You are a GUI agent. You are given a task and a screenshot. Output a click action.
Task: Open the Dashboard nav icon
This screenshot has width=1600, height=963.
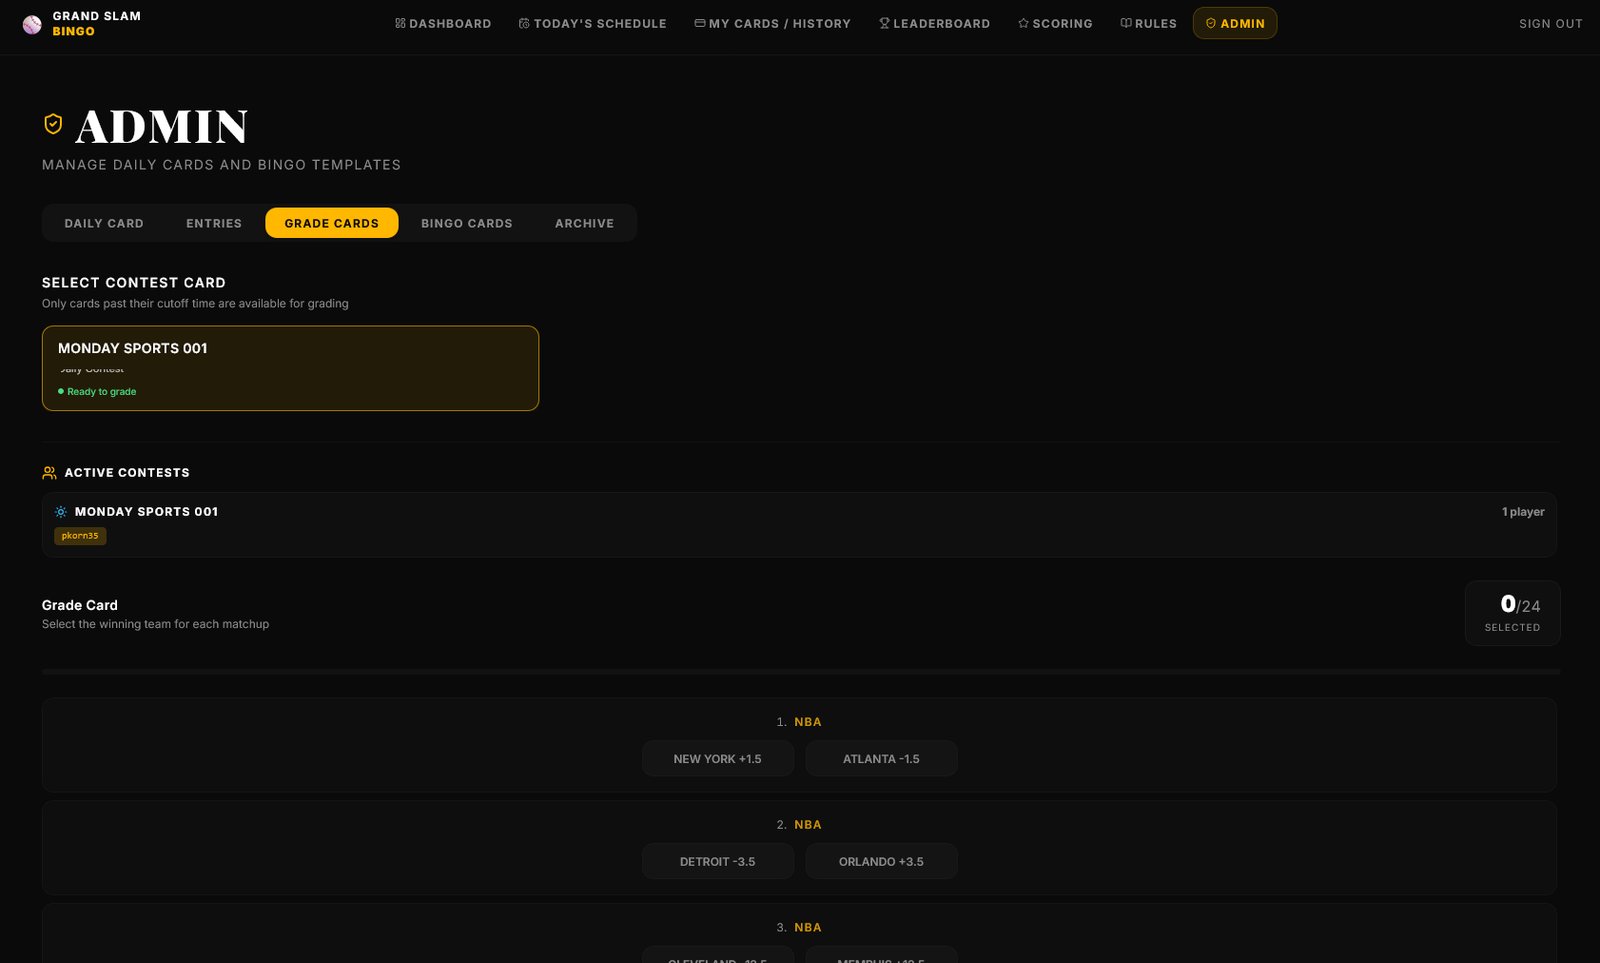(x=400, y=23)
